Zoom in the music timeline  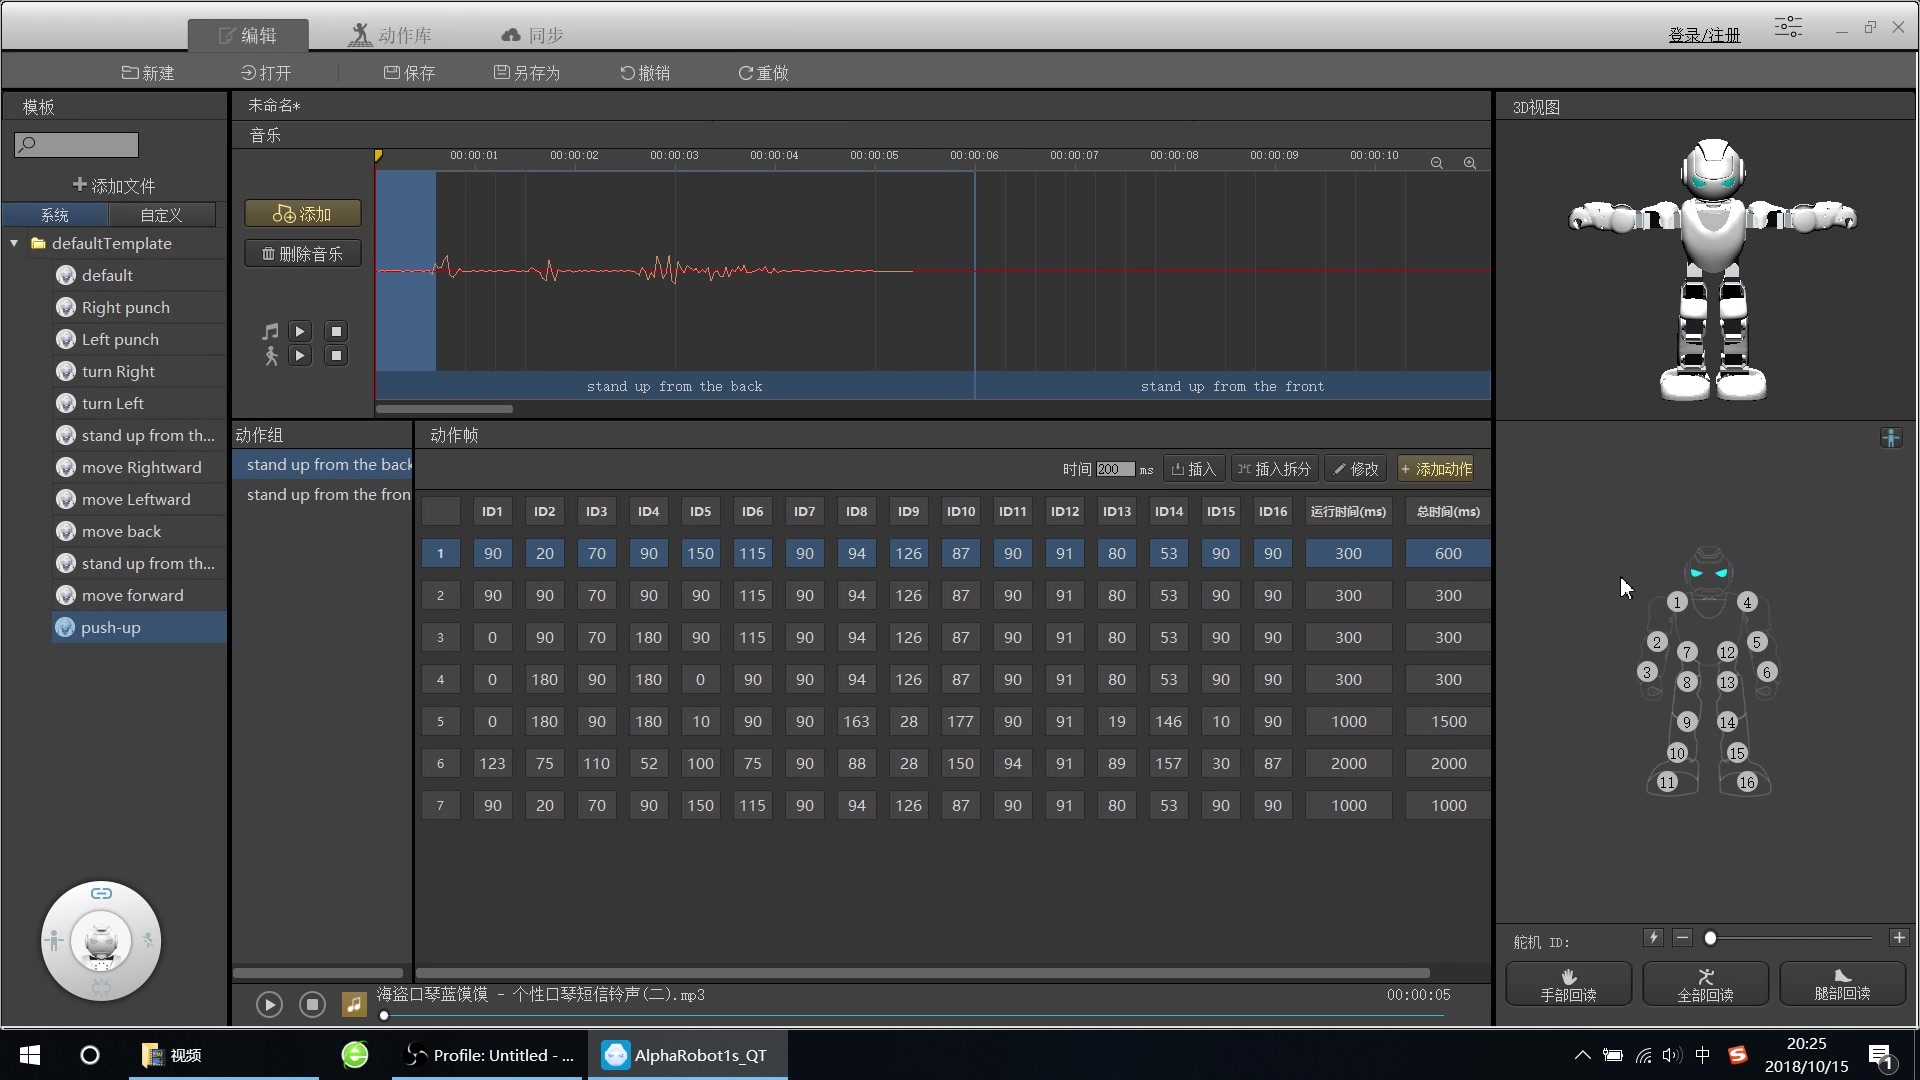pos(1470,163)
